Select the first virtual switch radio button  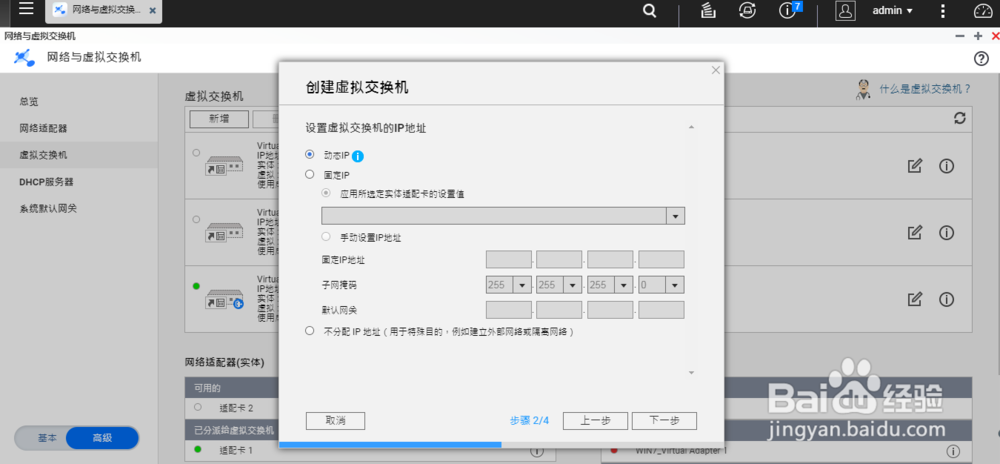point(196,152)
